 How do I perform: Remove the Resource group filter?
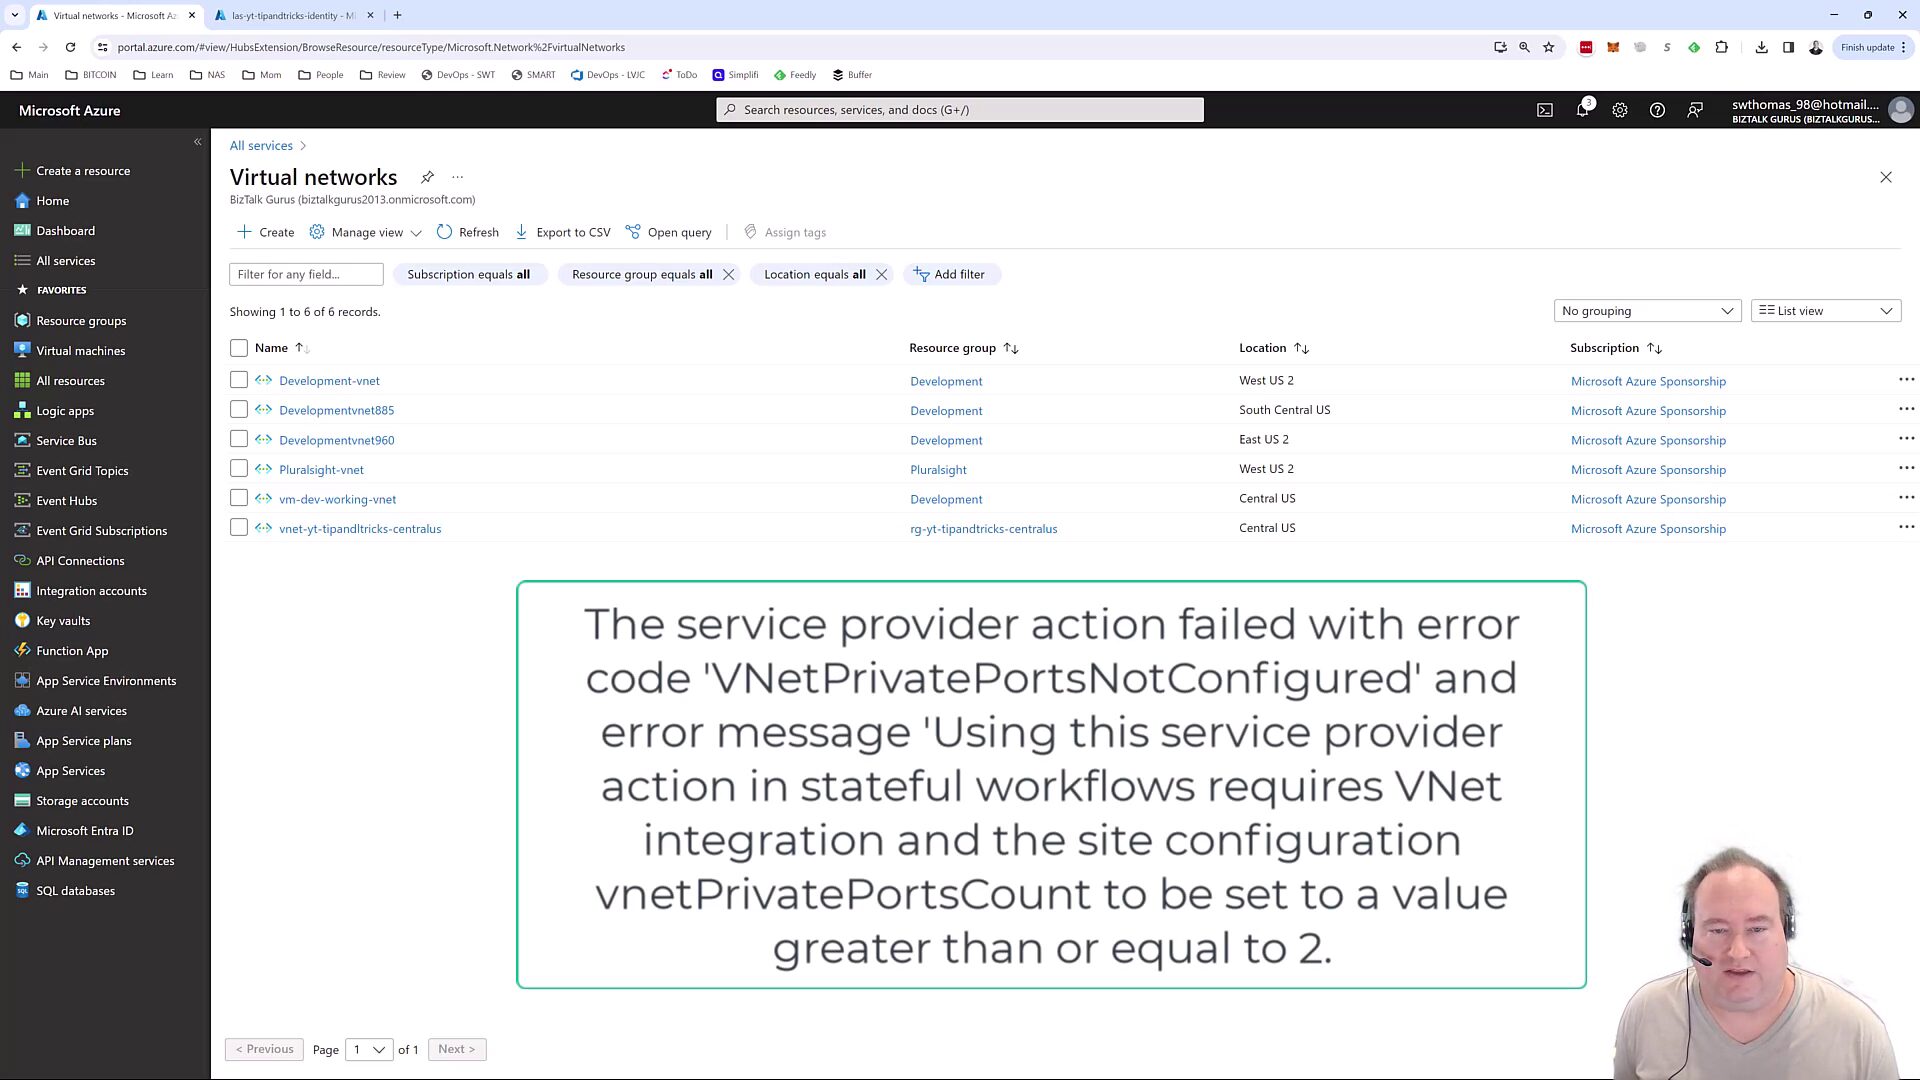(x=729, y=274)
